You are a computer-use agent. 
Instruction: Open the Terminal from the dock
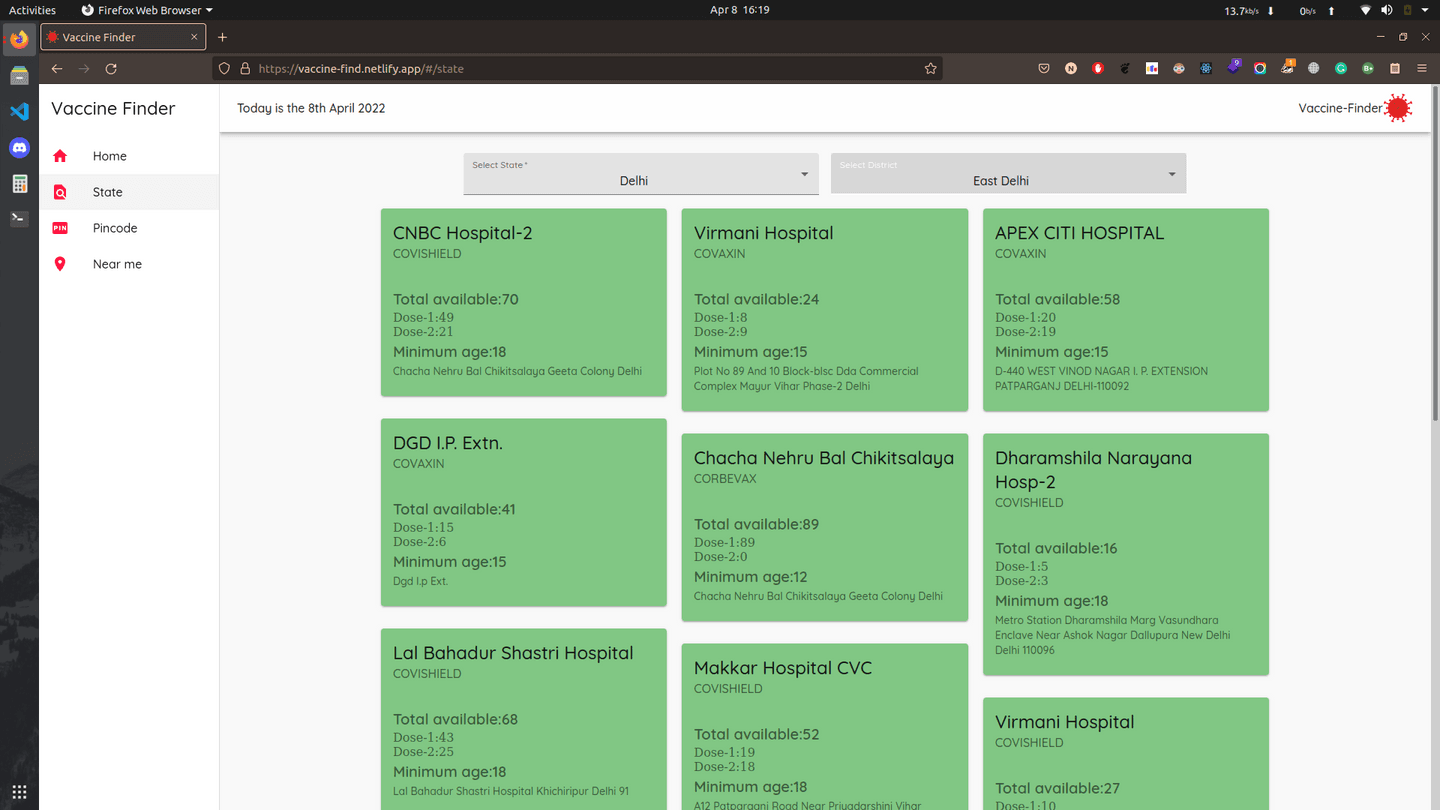[x=19, y=218]
